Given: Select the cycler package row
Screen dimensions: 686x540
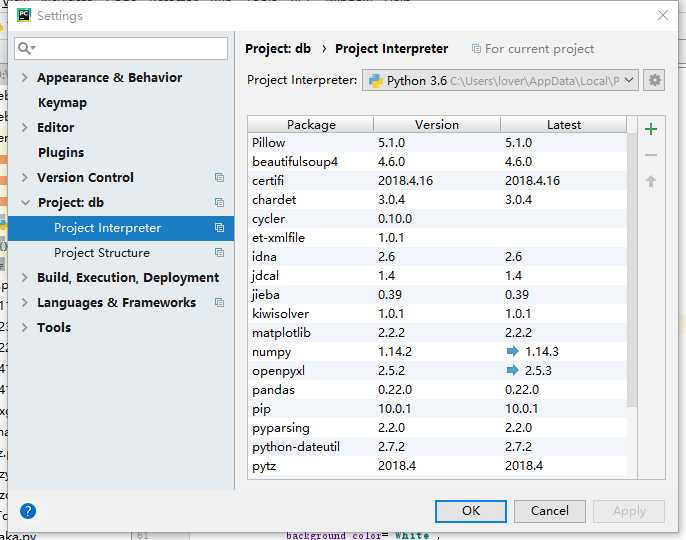Looking at the screenshot, I should 437,218.
